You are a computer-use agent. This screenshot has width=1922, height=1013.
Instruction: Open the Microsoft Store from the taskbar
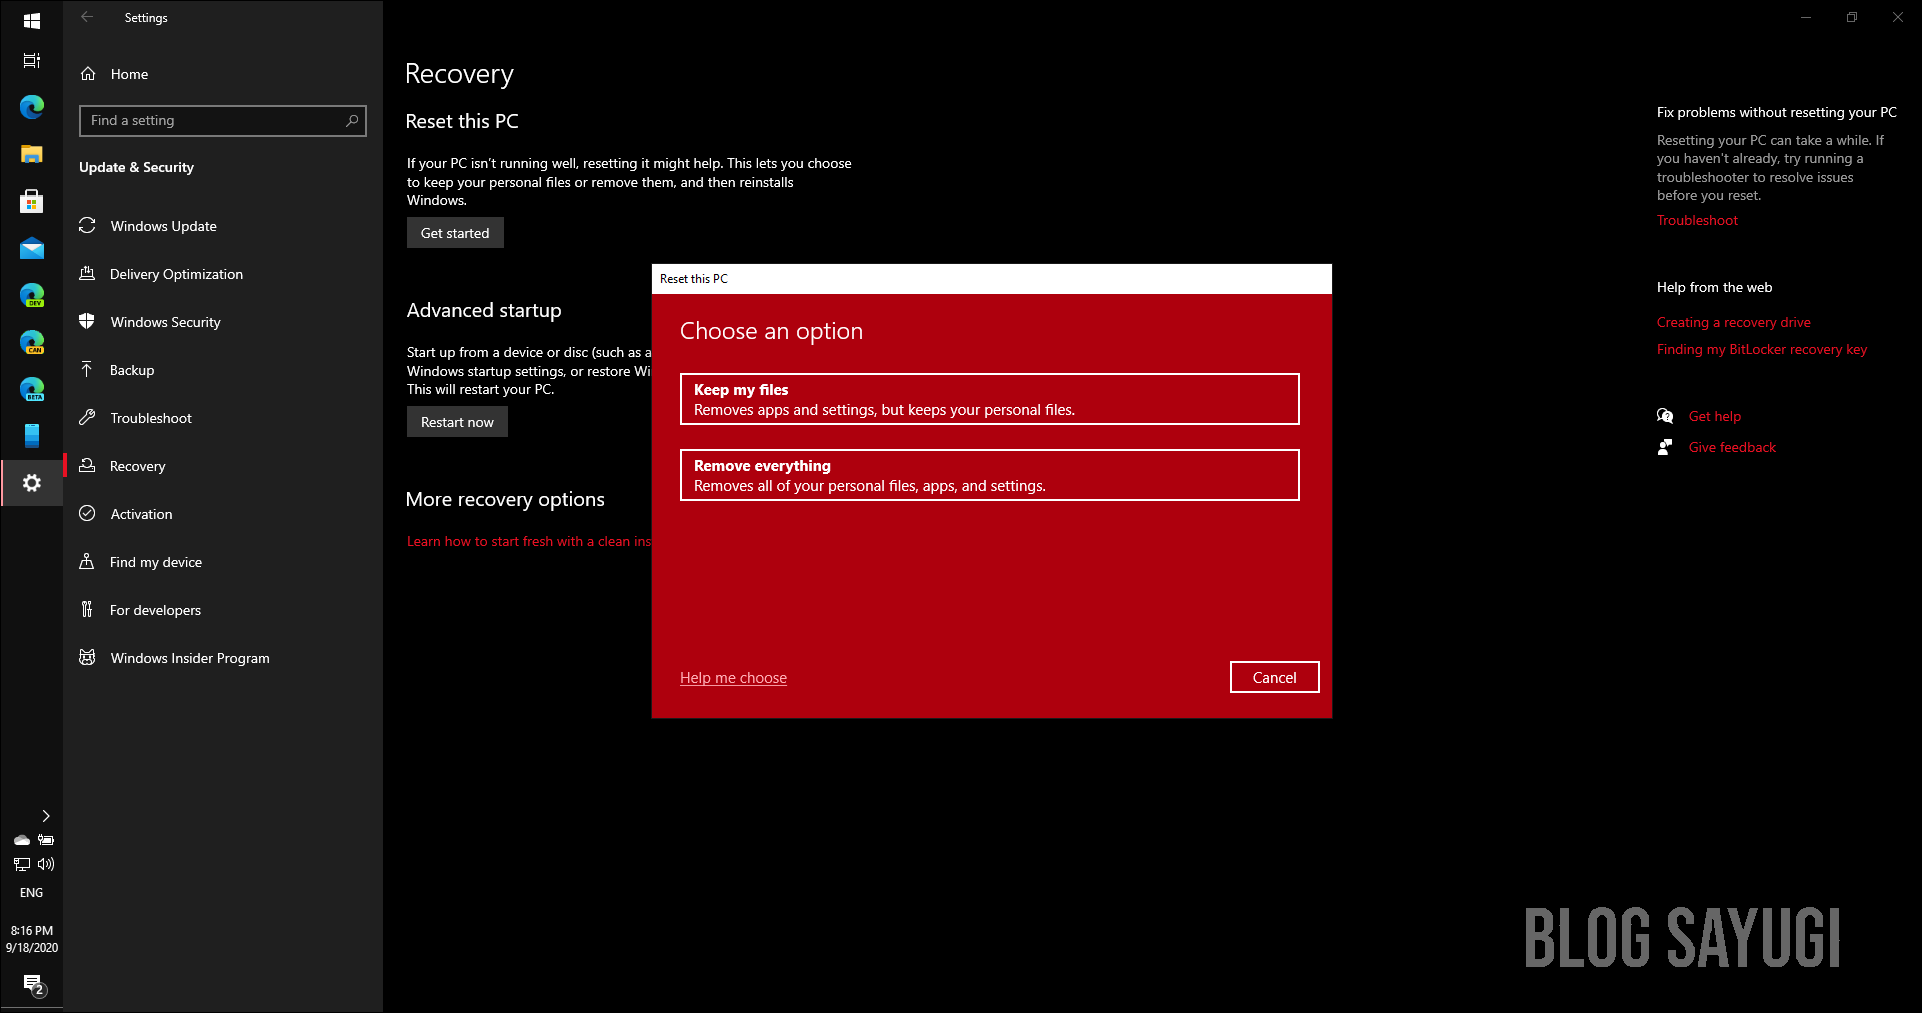coord(31,201)
